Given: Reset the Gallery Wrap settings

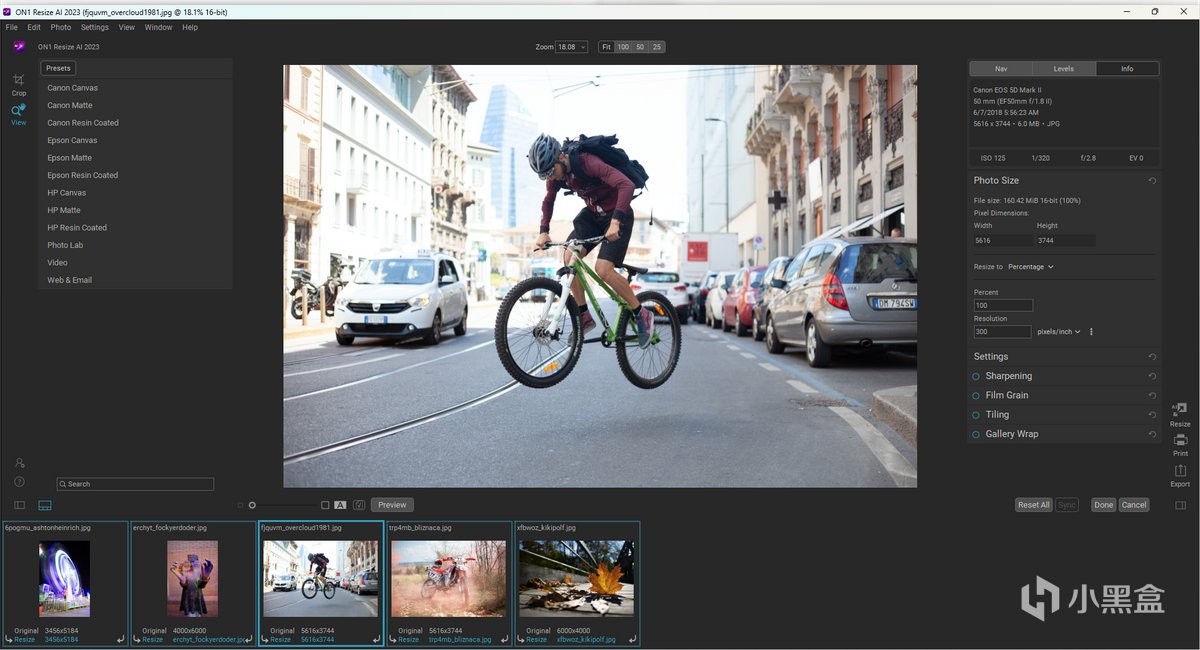Looking at the screenshot, I should pyautogui.click(x=1152, y=434).
